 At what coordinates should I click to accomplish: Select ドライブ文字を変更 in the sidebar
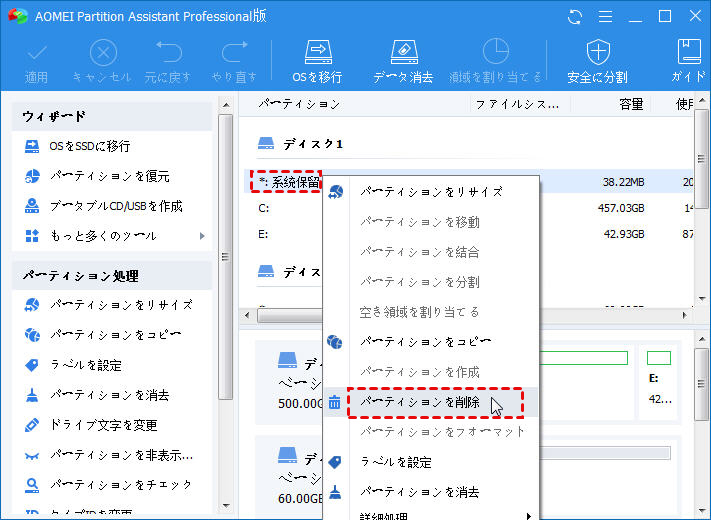[x=91, y=425]
